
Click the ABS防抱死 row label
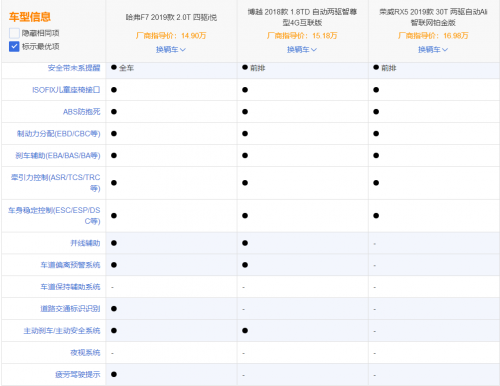tap(82, 112)
